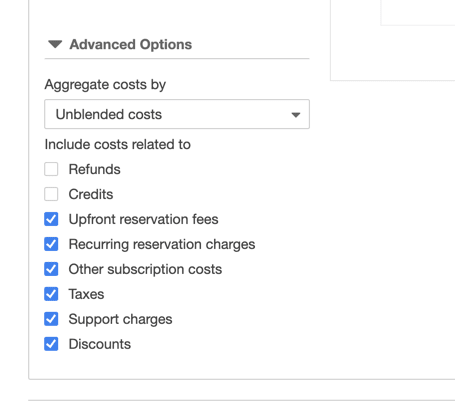Click the Credits label text
The height and width of the screenshot is (411, 455).
tap(91, 194)
